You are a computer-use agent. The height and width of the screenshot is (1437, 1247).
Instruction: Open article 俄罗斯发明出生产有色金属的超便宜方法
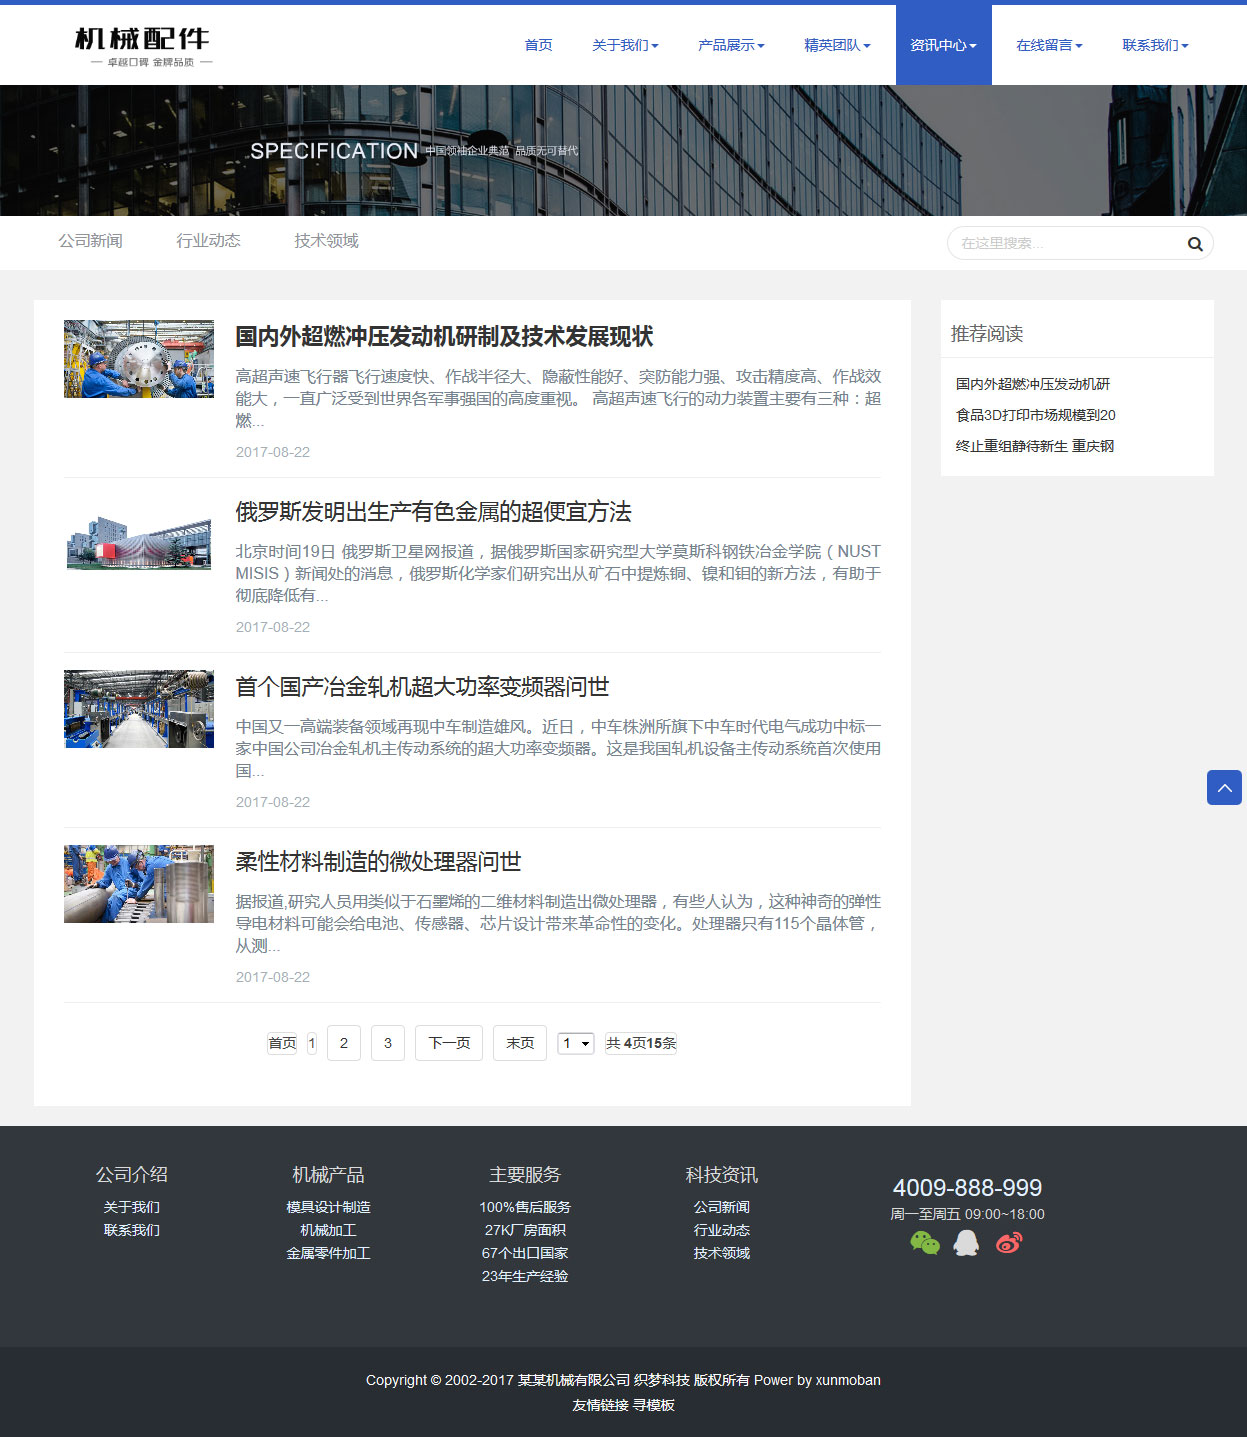coord(433,512)
